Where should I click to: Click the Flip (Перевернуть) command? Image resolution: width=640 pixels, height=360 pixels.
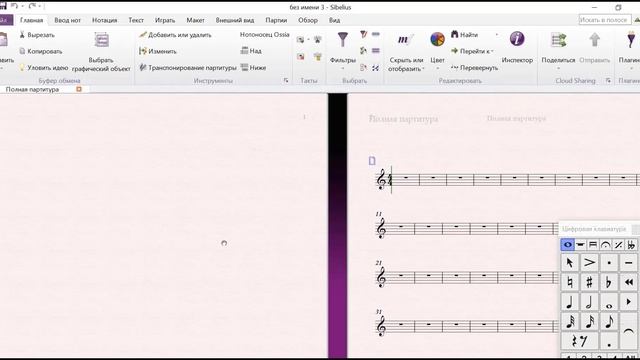point(475,68)
